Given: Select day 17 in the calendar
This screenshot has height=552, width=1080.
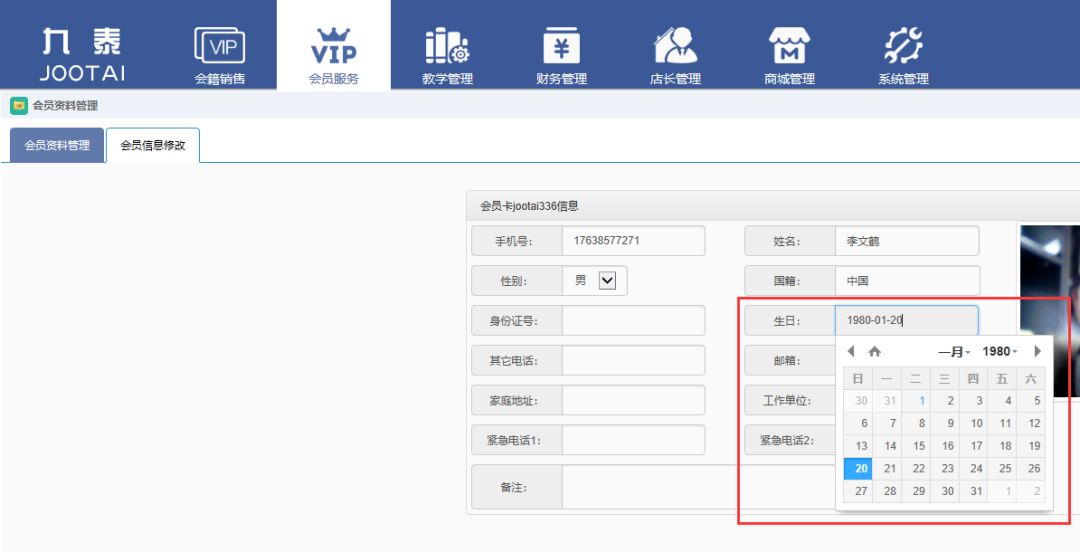Looking at the screenshot, I should [x=973, y=446].
